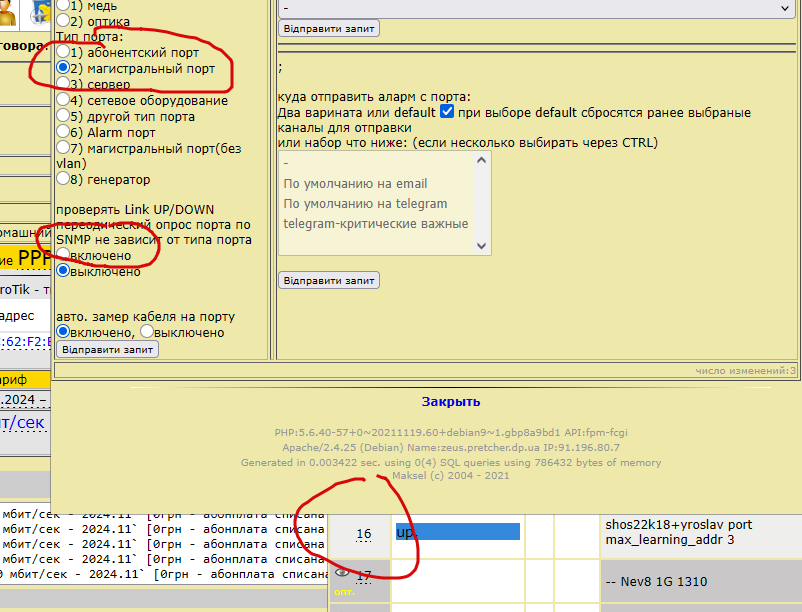Select port type 'другой тип порта'

coord(63,115)
